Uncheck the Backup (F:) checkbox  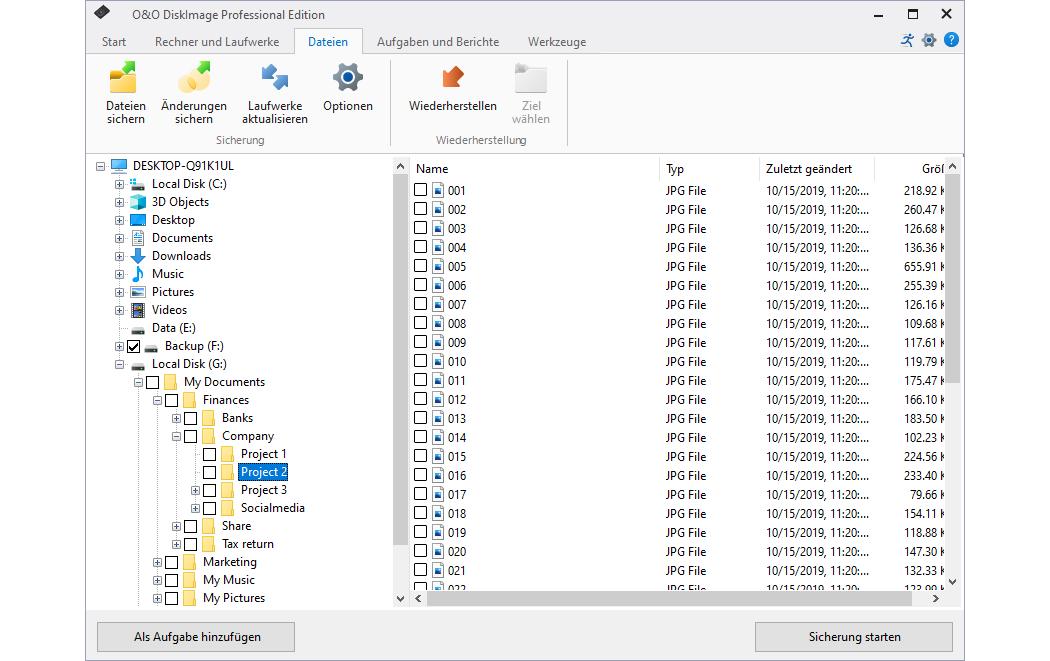(x=133, y=346)
